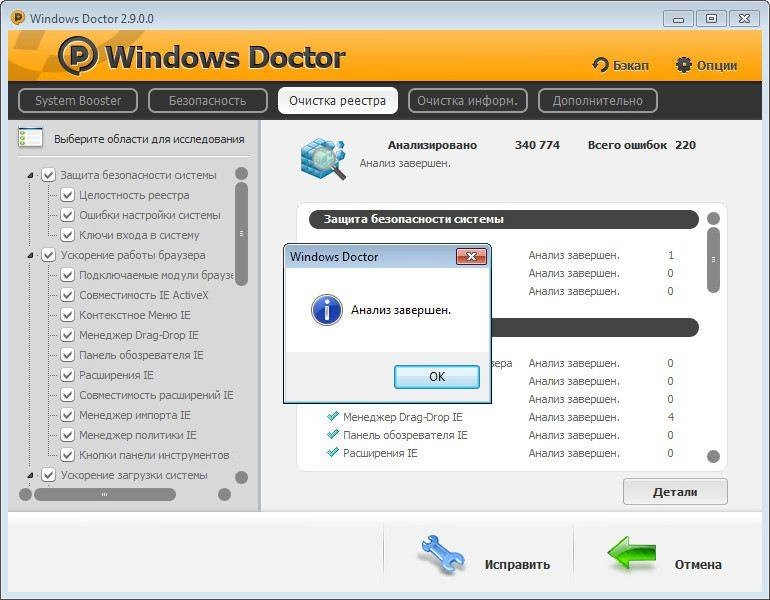The height and width of the screenshot is (600, 770).
Task: Open Очистка информ. tab
Action: (x=468, y=101)
